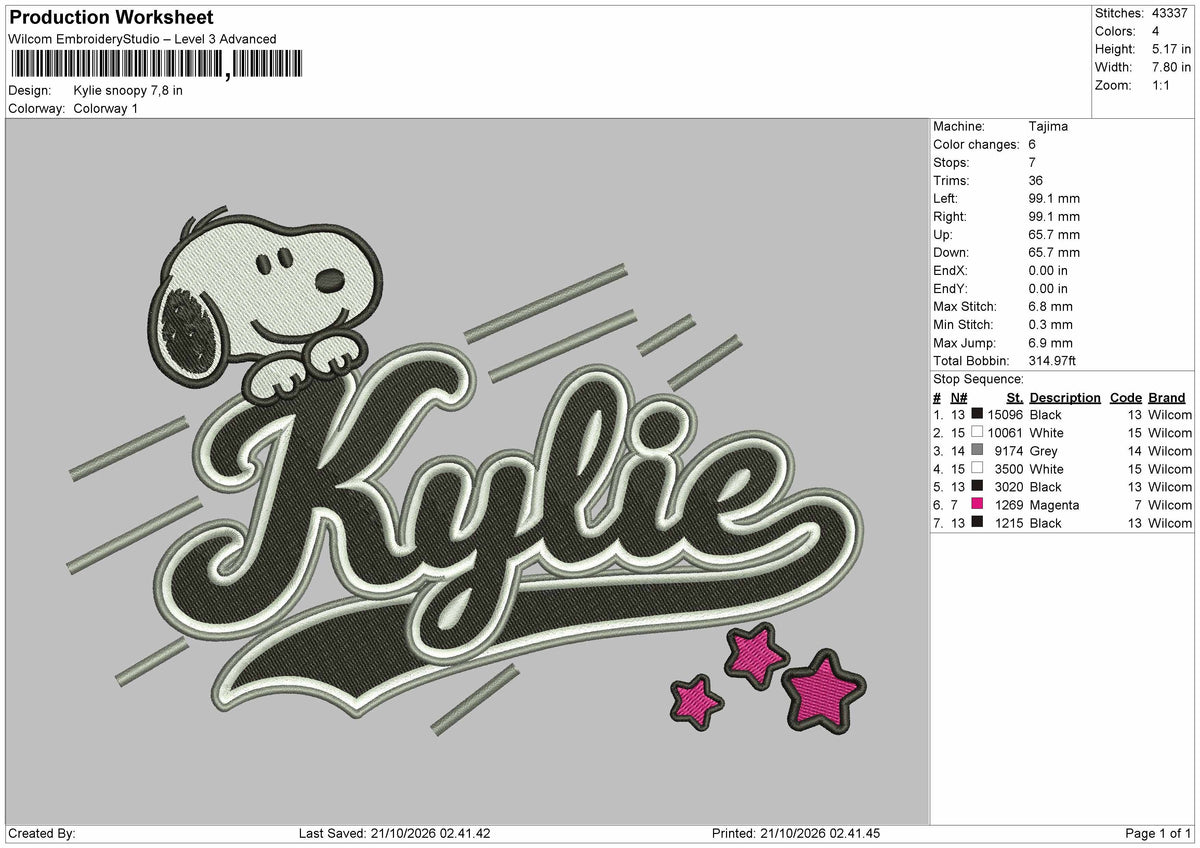Click the largest magenta star in the preview
The width and height of the screenshot is (1200, 848).
pyautogui.click(x=822, y=692)
